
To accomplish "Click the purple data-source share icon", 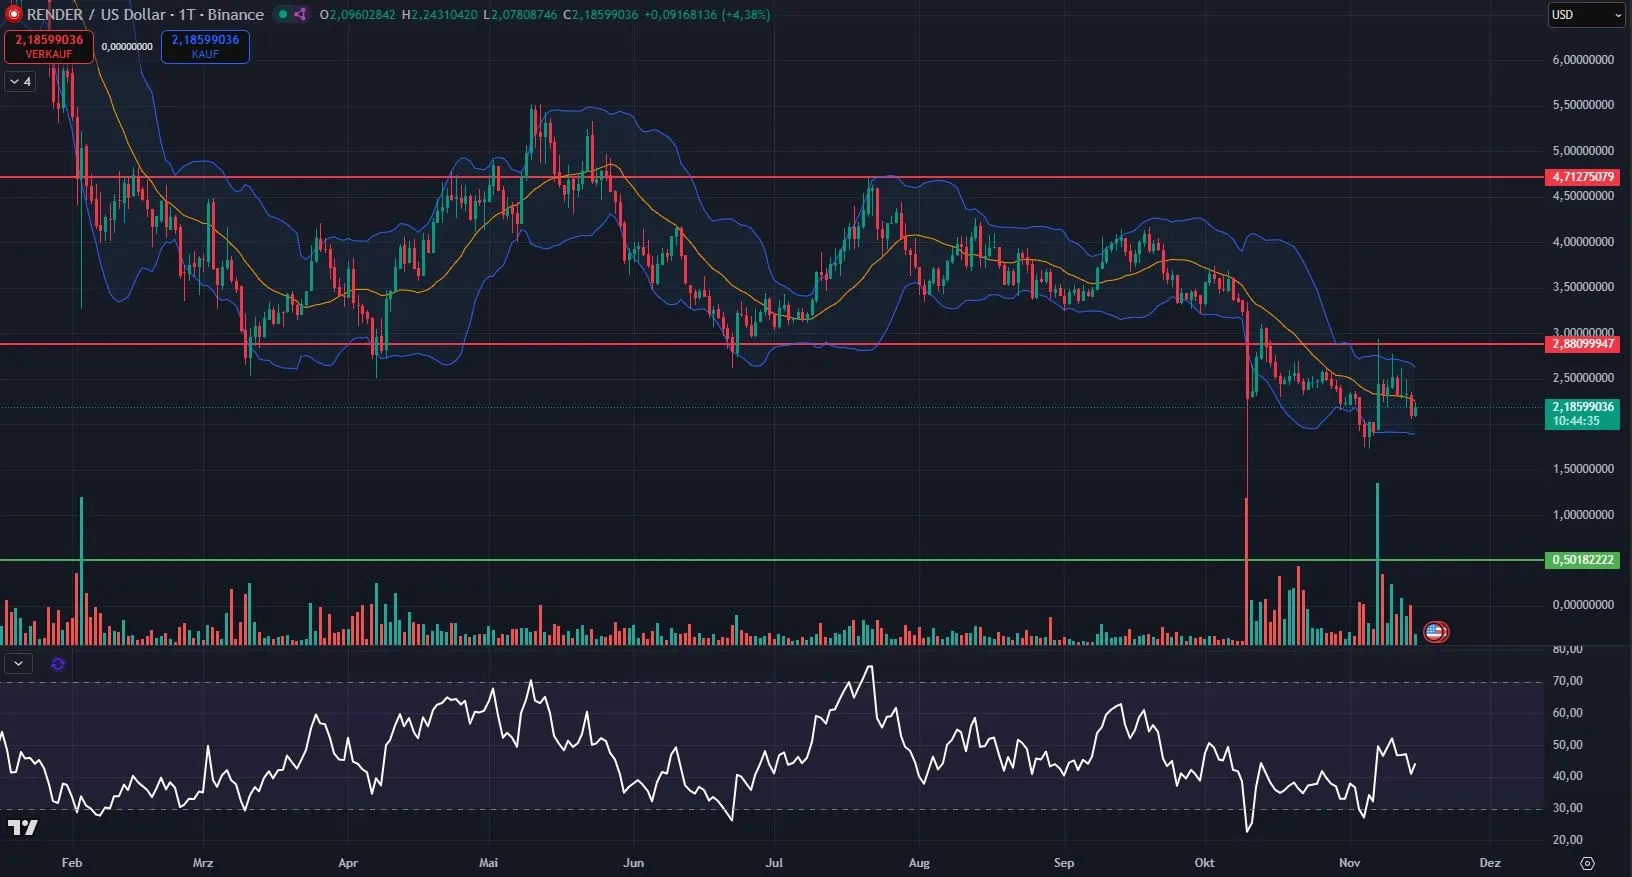I will [x=300, y=14].
